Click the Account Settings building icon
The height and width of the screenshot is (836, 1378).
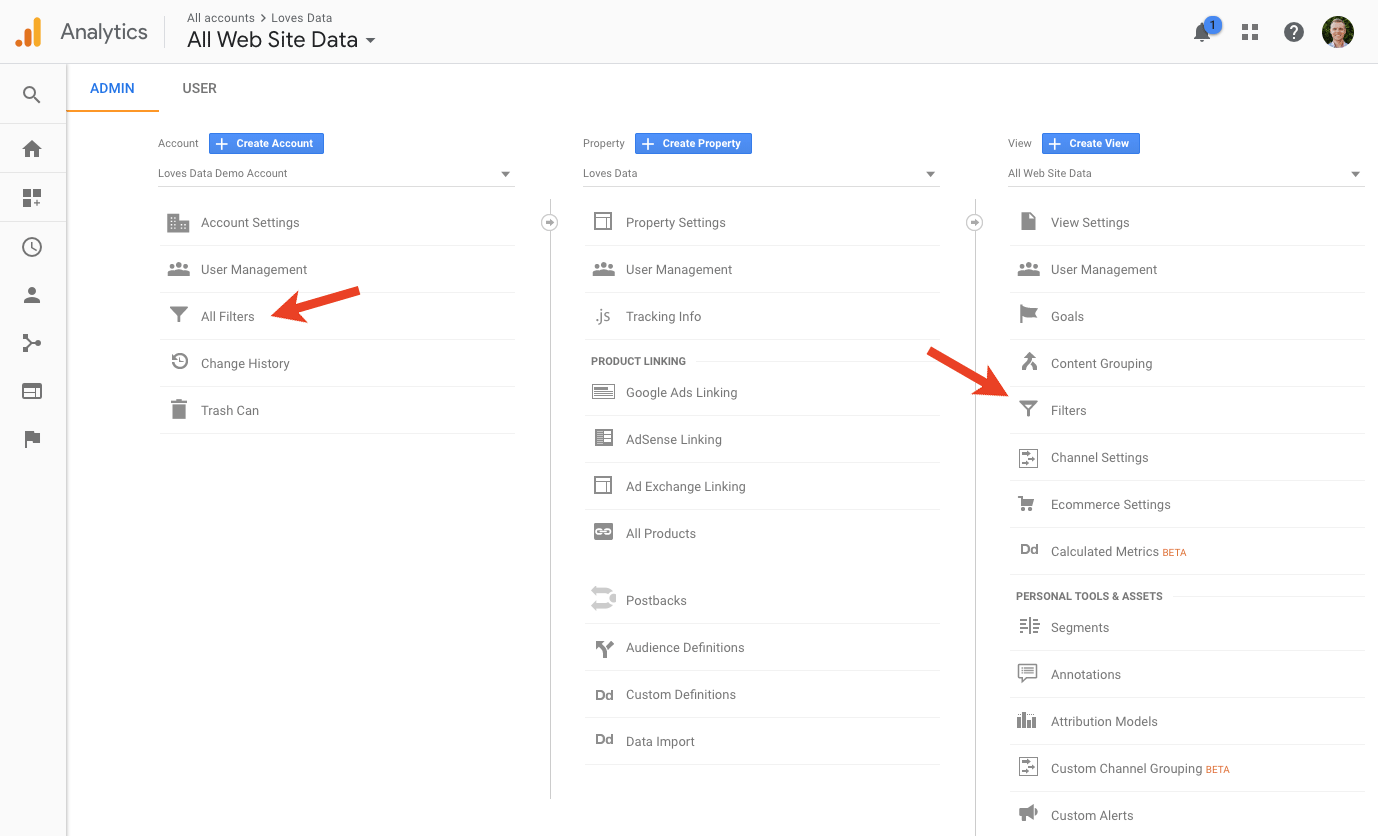coord(178,223)
